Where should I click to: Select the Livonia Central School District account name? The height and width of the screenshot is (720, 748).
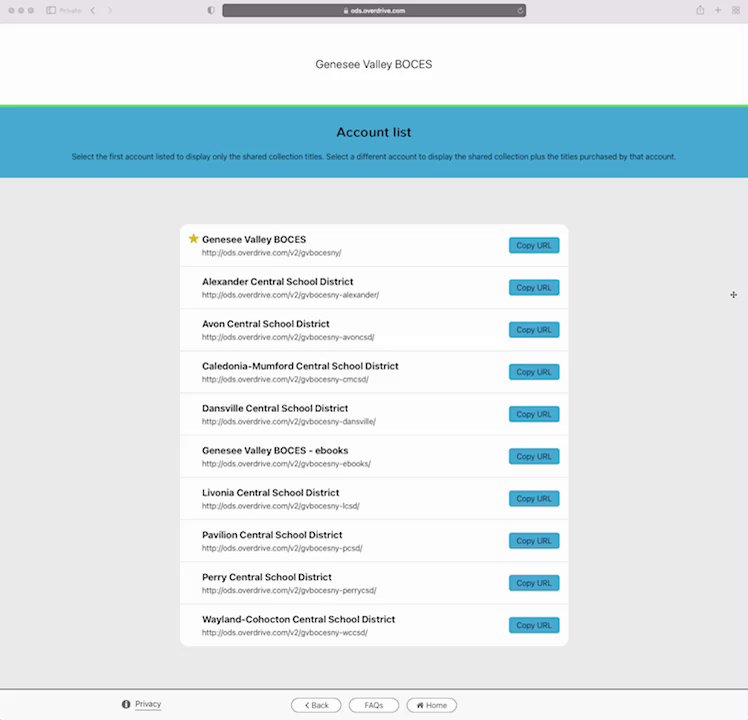pos(270,493)
